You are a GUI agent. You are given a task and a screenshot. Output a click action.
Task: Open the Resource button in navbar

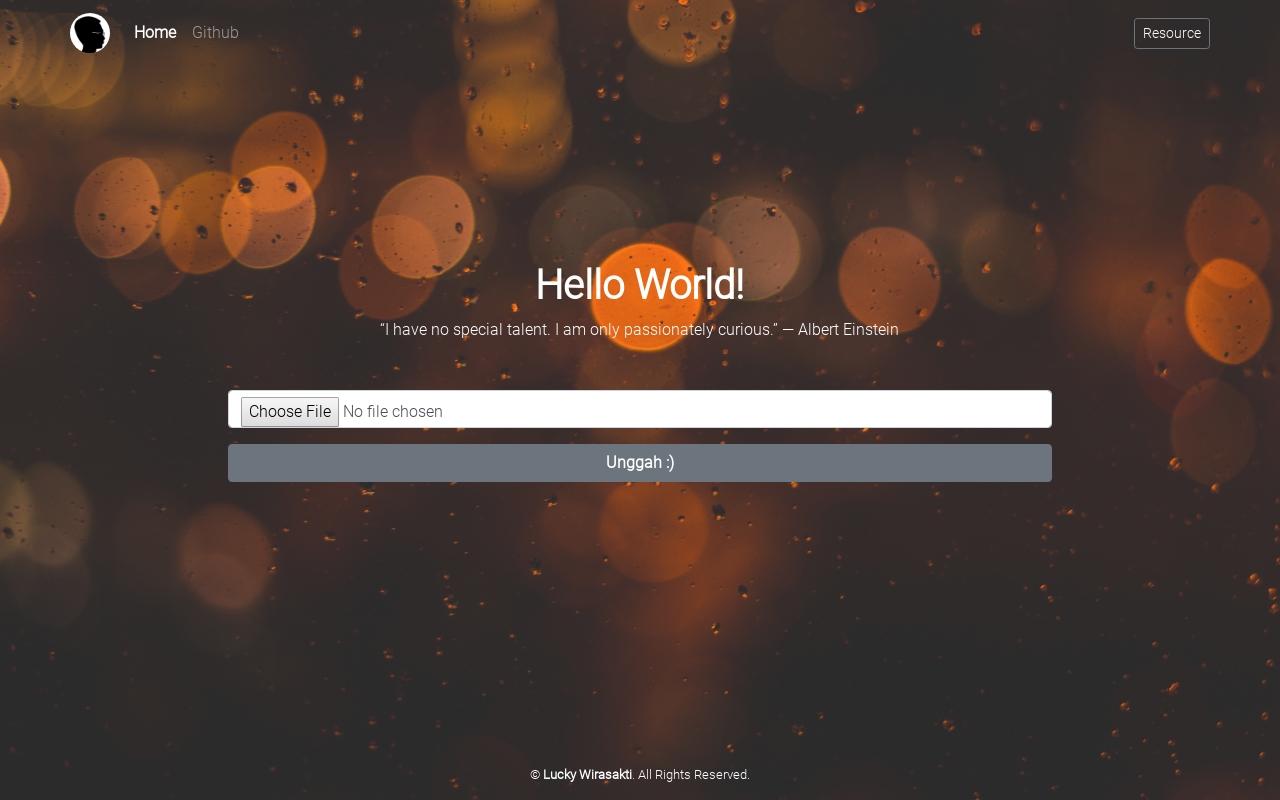tap(1171, 33)
